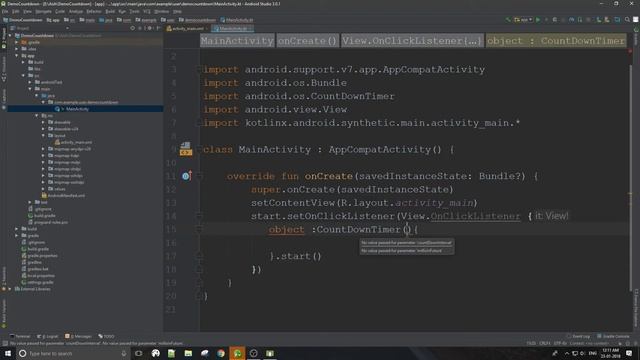Open the Gradle Console tool window
The width and height of the screenshot is (640, 360).
coord(613,336)
